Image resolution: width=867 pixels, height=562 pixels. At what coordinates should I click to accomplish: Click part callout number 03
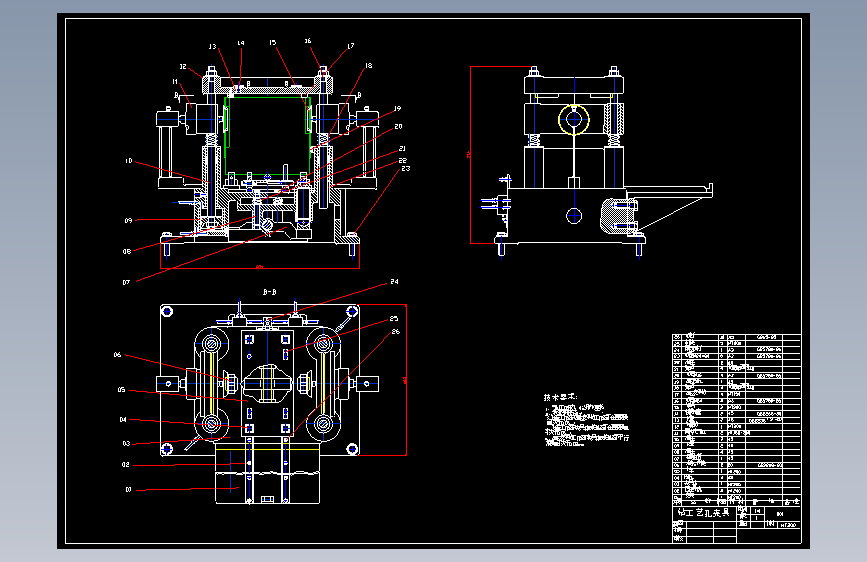pos(127,444)
